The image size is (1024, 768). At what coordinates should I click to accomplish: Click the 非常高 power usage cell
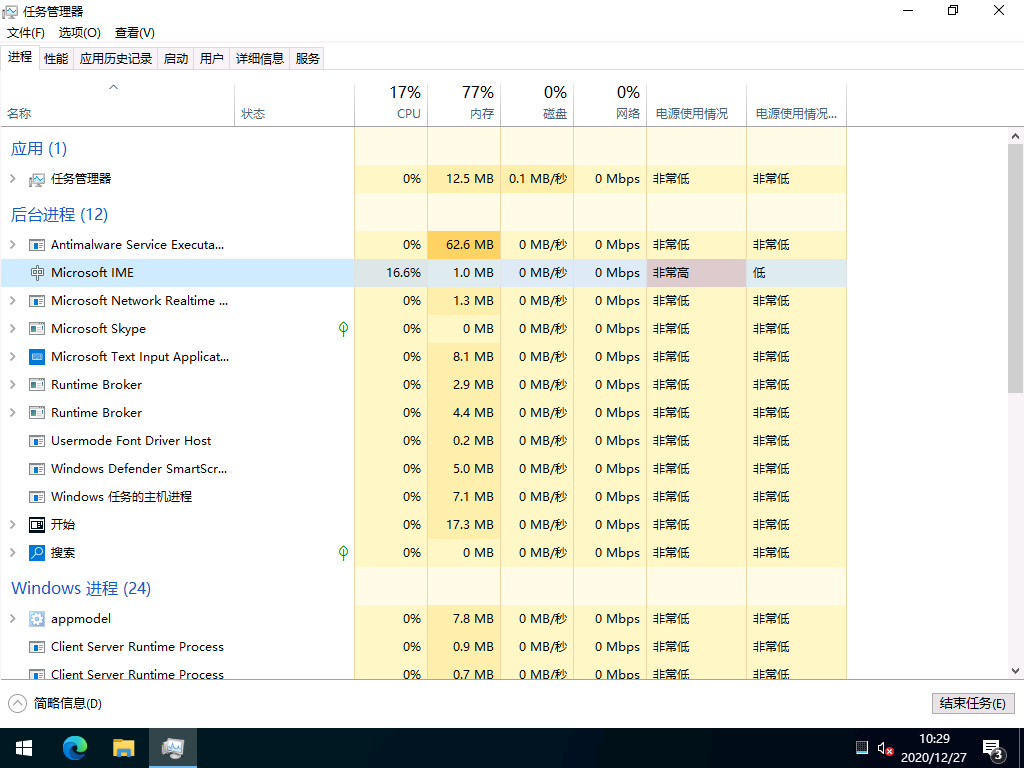(696, 273)
